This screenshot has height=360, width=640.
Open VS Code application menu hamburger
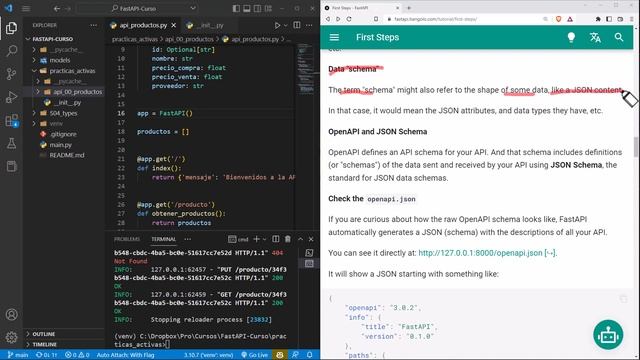click(x=26, y=9)
